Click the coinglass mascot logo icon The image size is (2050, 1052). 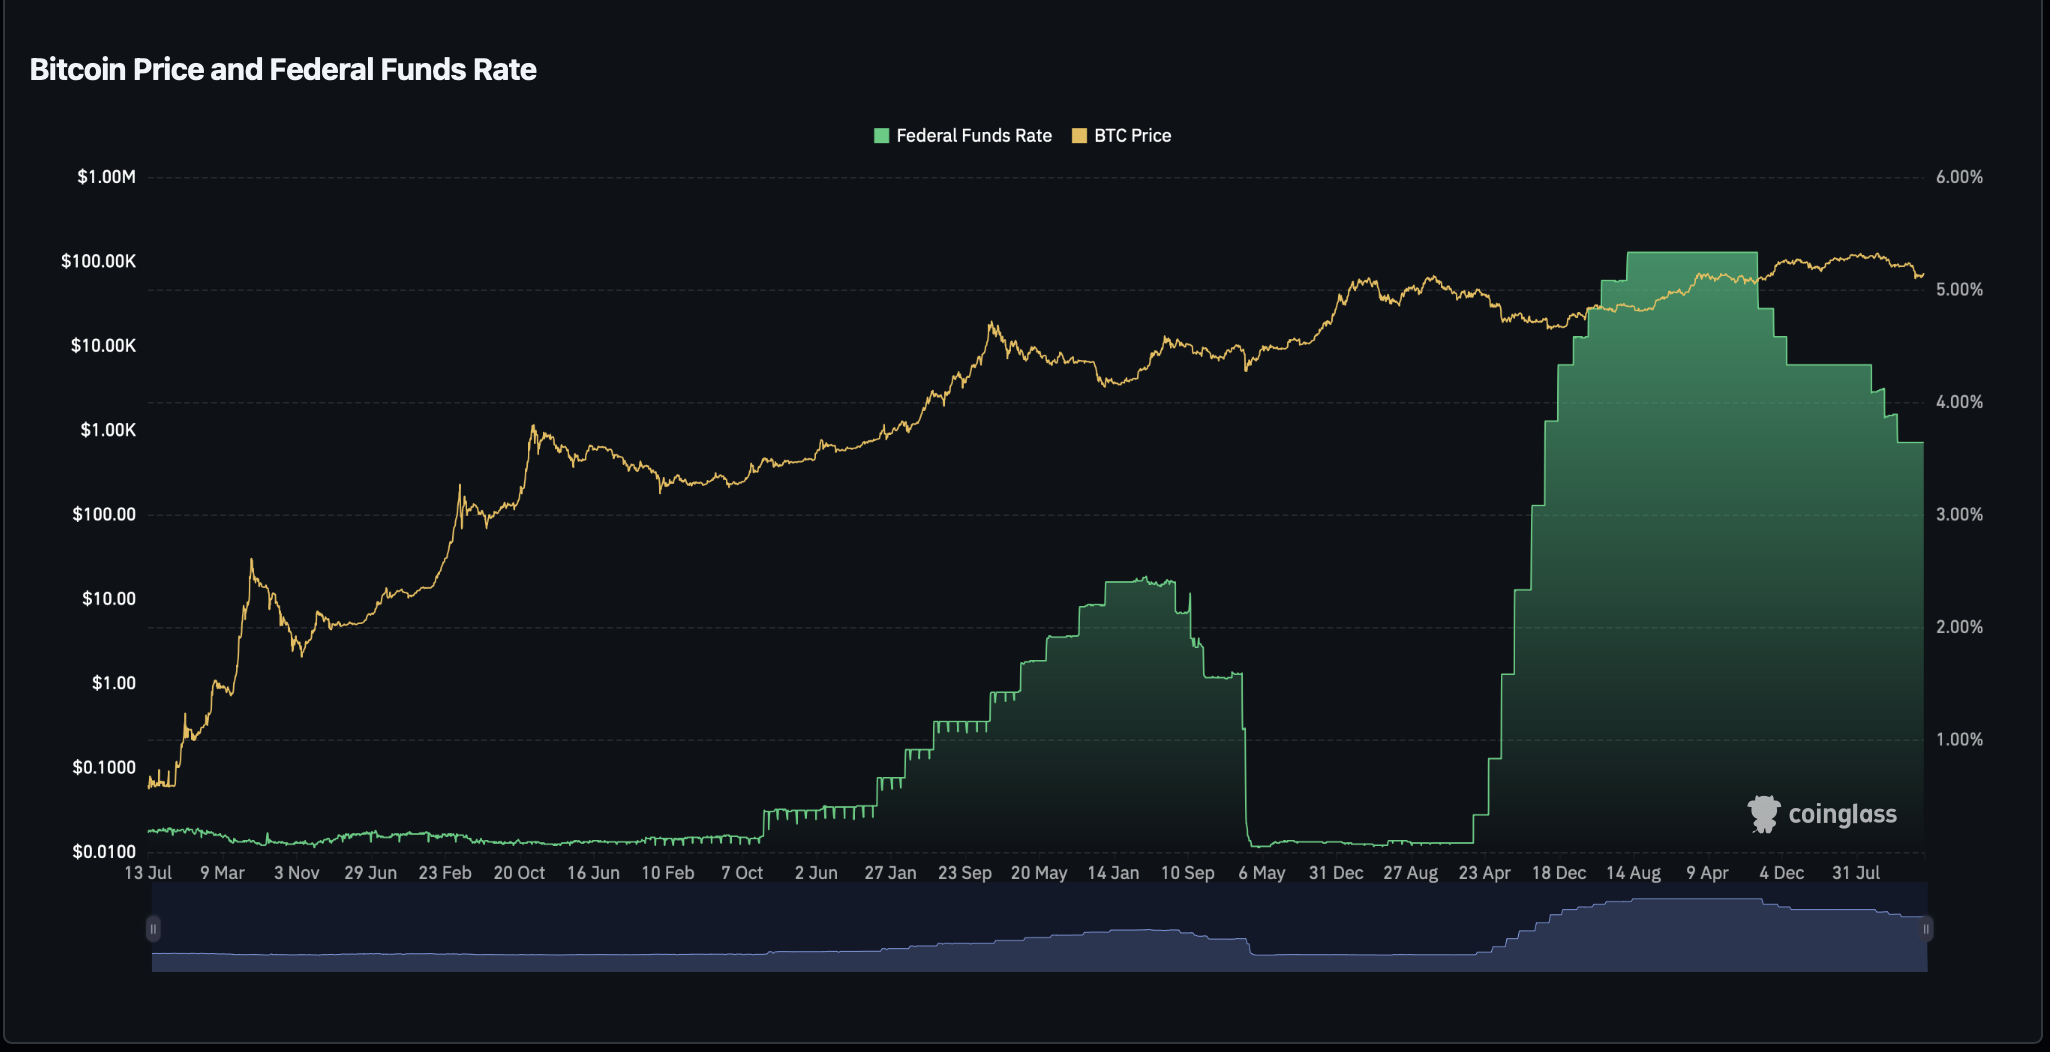[x=1763, y=814]
